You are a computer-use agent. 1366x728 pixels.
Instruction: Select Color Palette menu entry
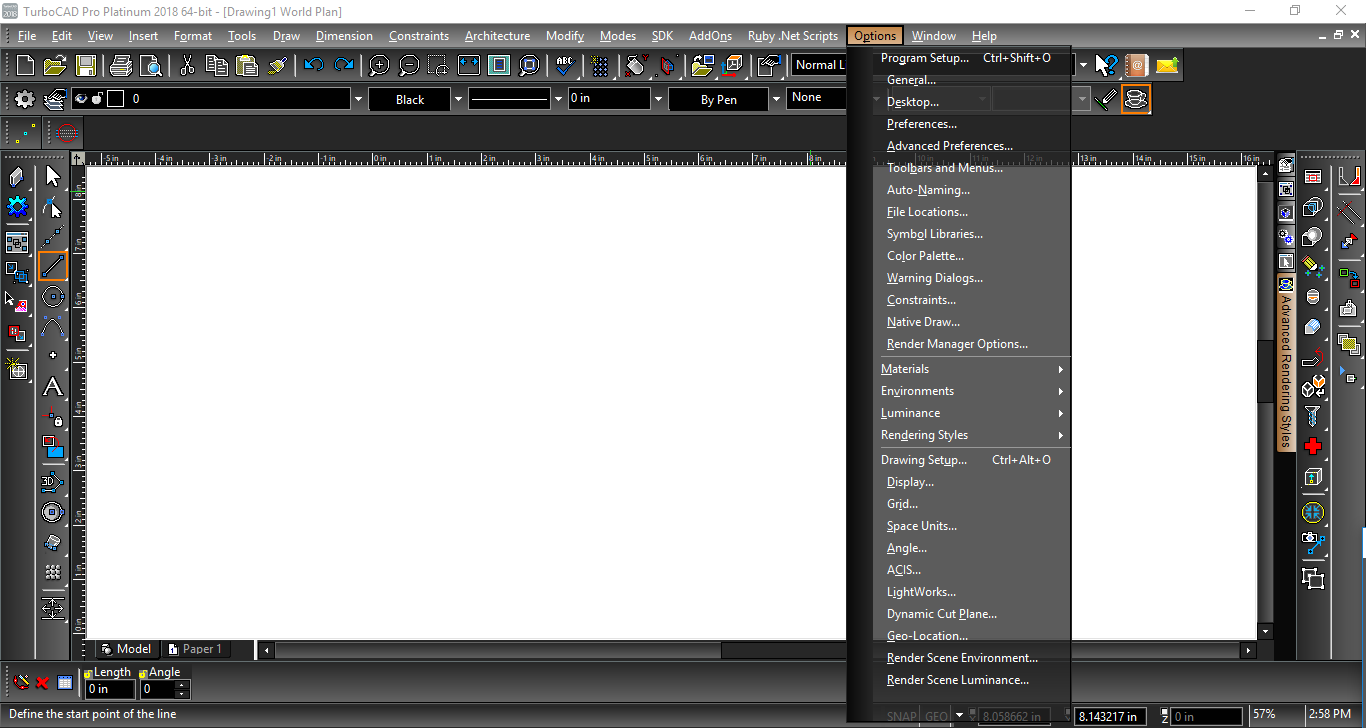[x=971, y=256]
